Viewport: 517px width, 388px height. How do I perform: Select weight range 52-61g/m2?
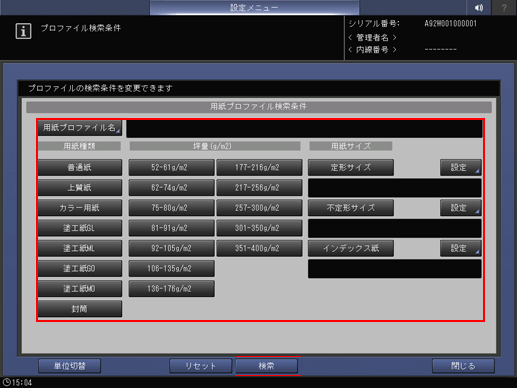coord(171,167)
